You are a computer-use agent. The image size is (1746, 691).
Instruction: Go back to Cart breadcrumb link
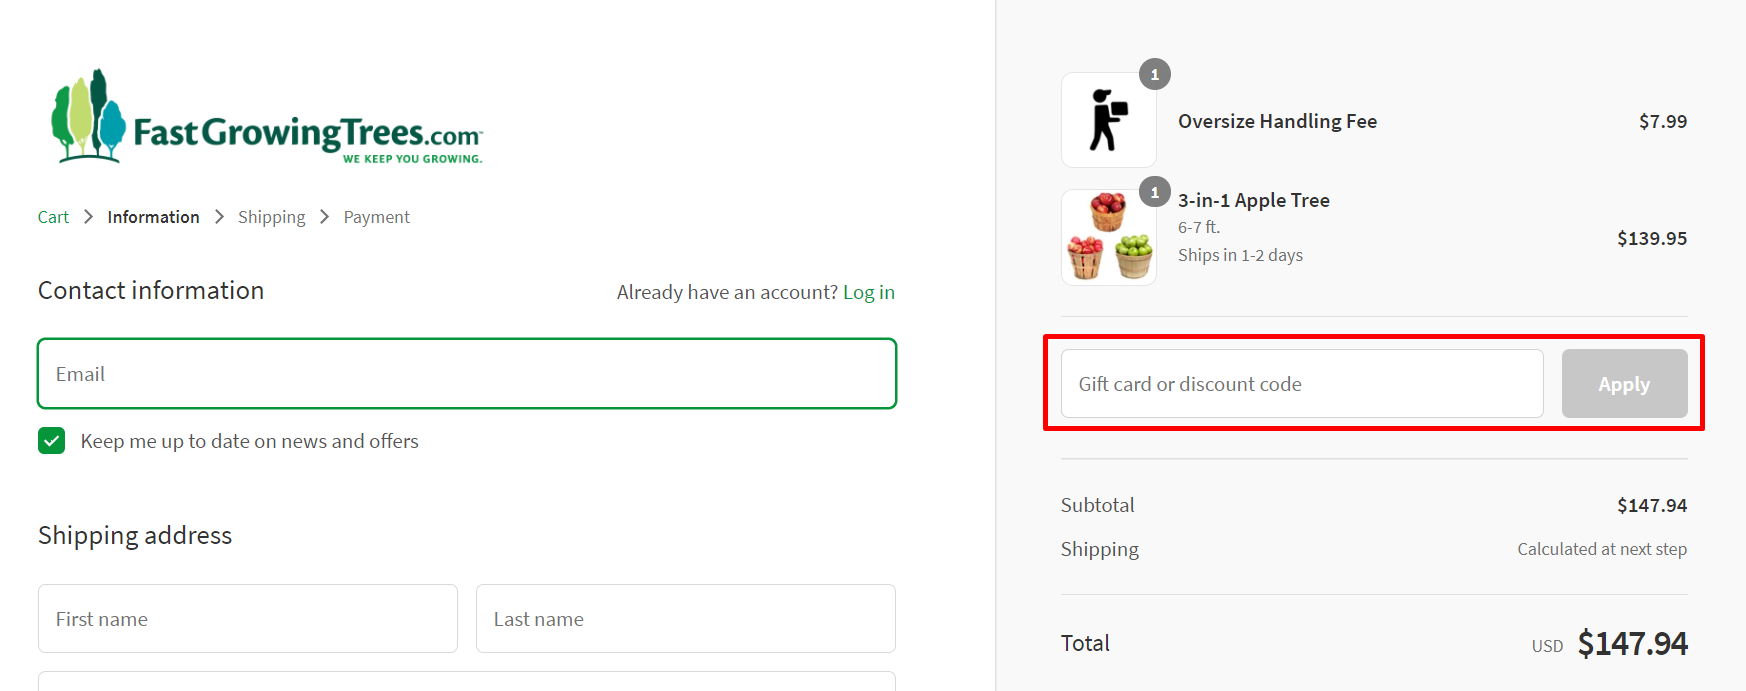[53, 217]
